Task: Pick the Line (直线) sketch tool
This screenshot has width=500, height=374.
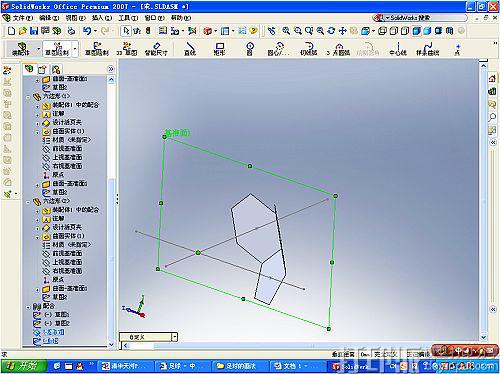Action: 190,49
